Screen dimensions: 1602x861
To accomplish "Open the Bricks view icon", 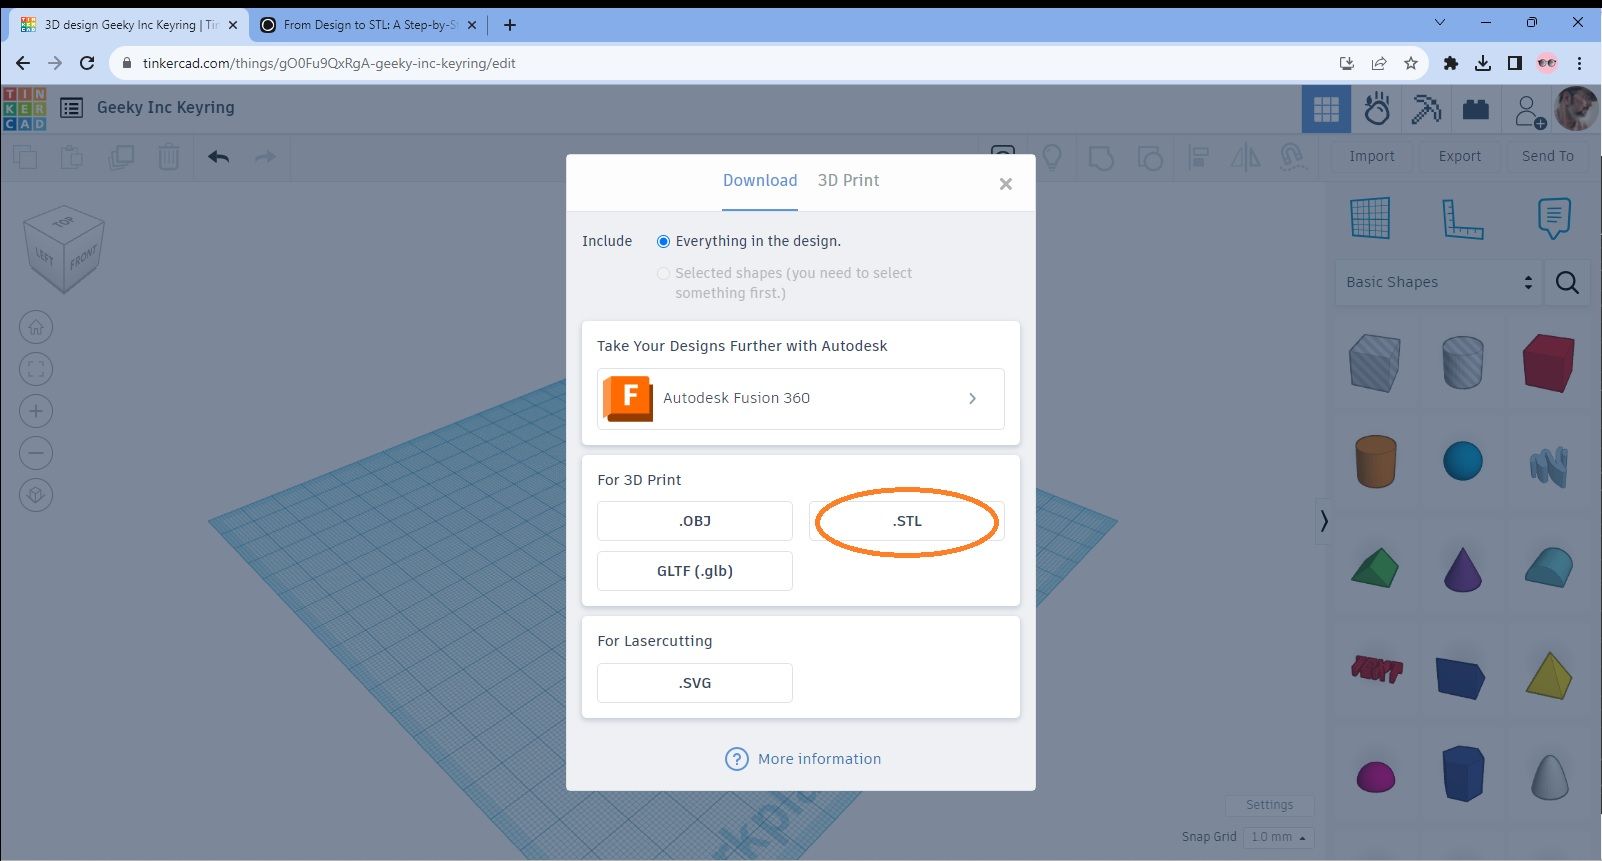I will [1476, 109].
